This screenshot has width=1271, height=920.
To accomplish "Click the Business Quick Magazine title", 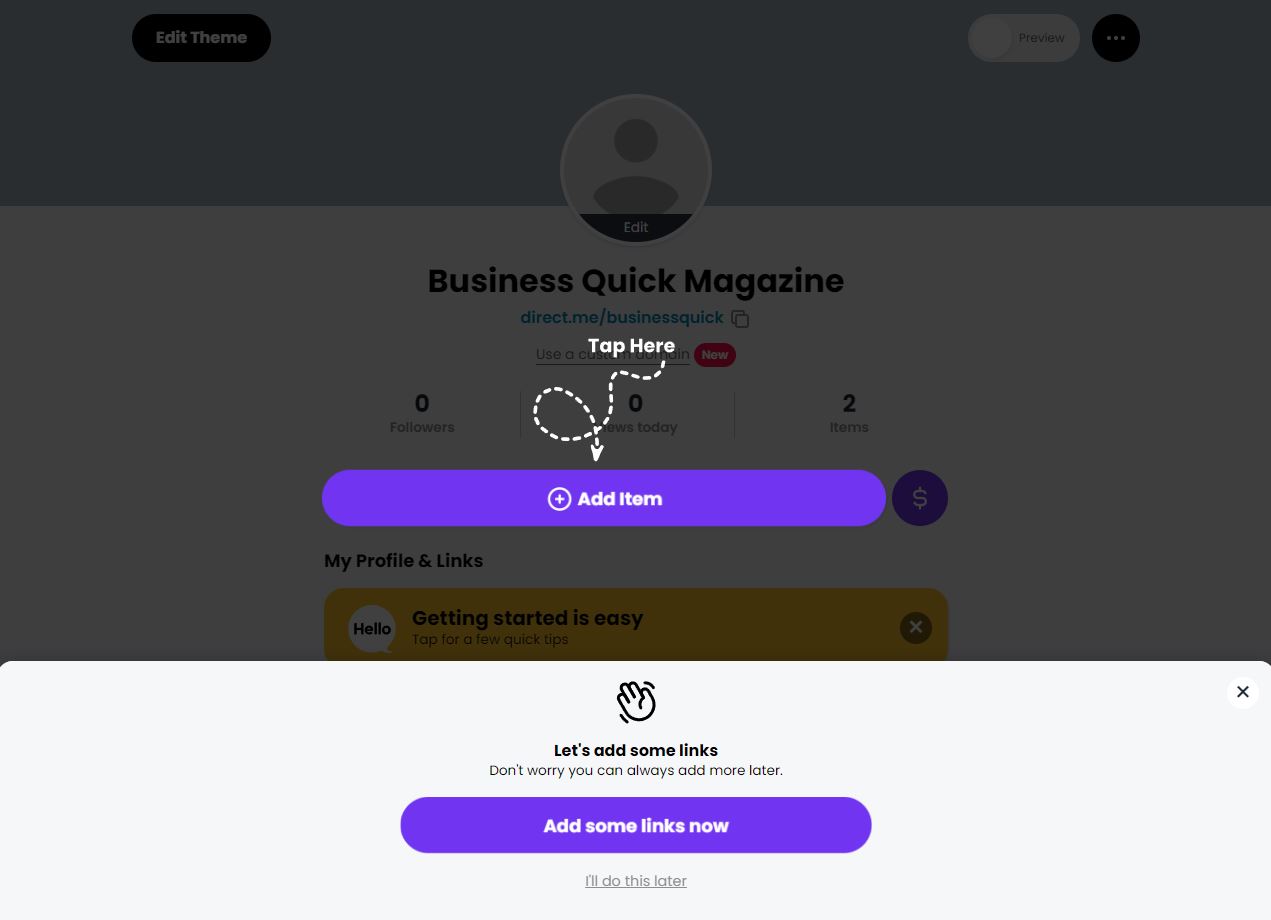I will (636, 281).
